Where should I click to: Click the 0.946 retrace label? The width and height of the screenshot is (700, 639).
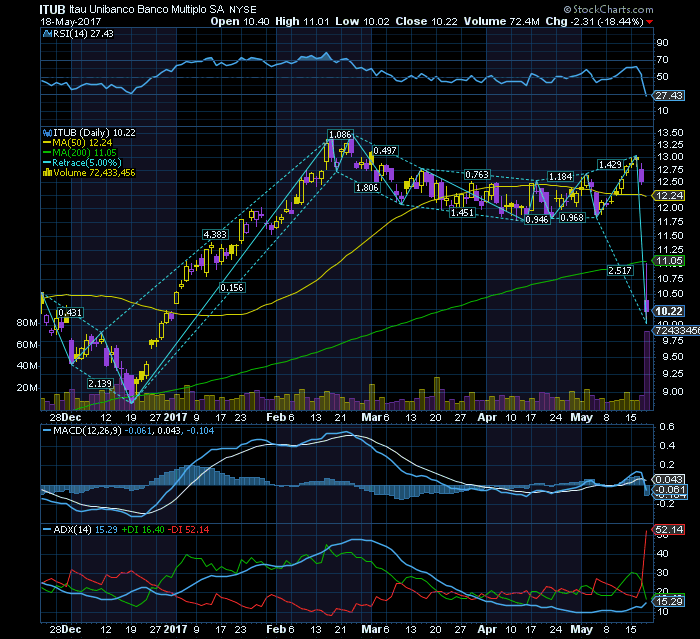537,220
